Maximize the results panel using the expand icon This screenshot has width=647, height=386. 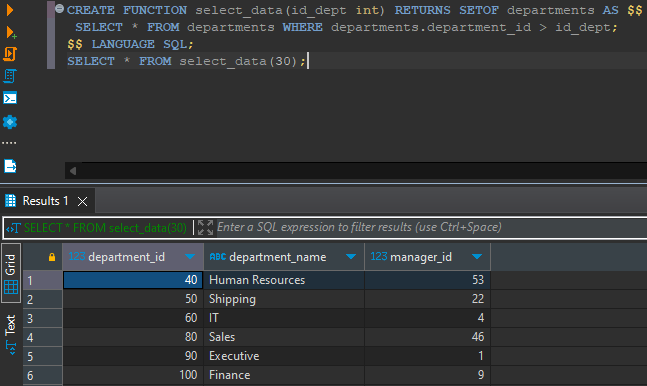[x=205, y=227]
